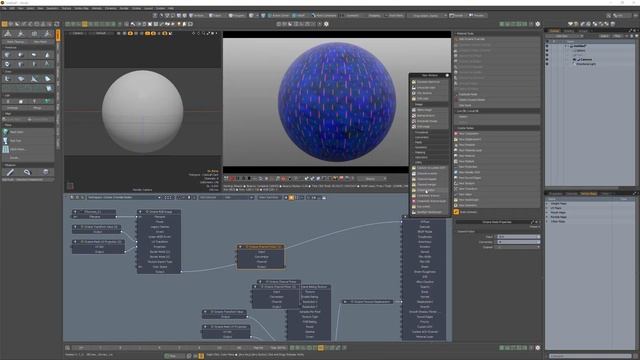Image resolution: width=640 pixels, height=360 pixels.
Task: Open the third field dropdown in the properties panel
Action: [518, 247]
